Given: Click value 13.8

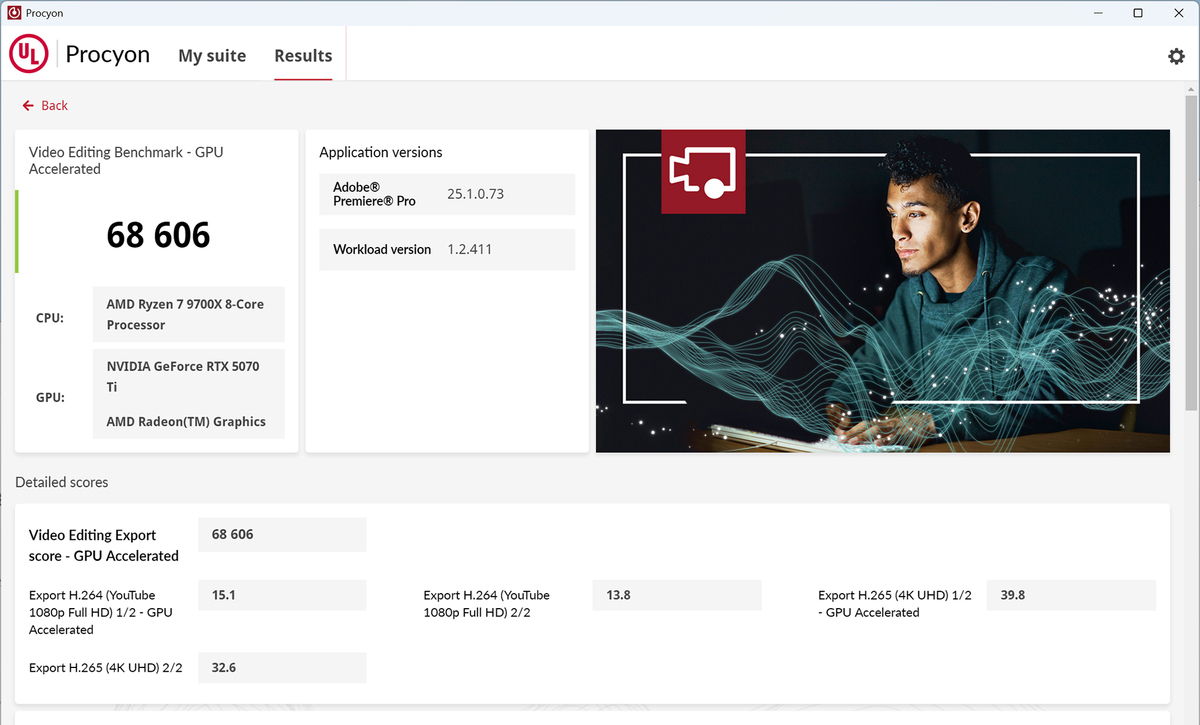Looking at the screenshot, I should coord(677,595).
